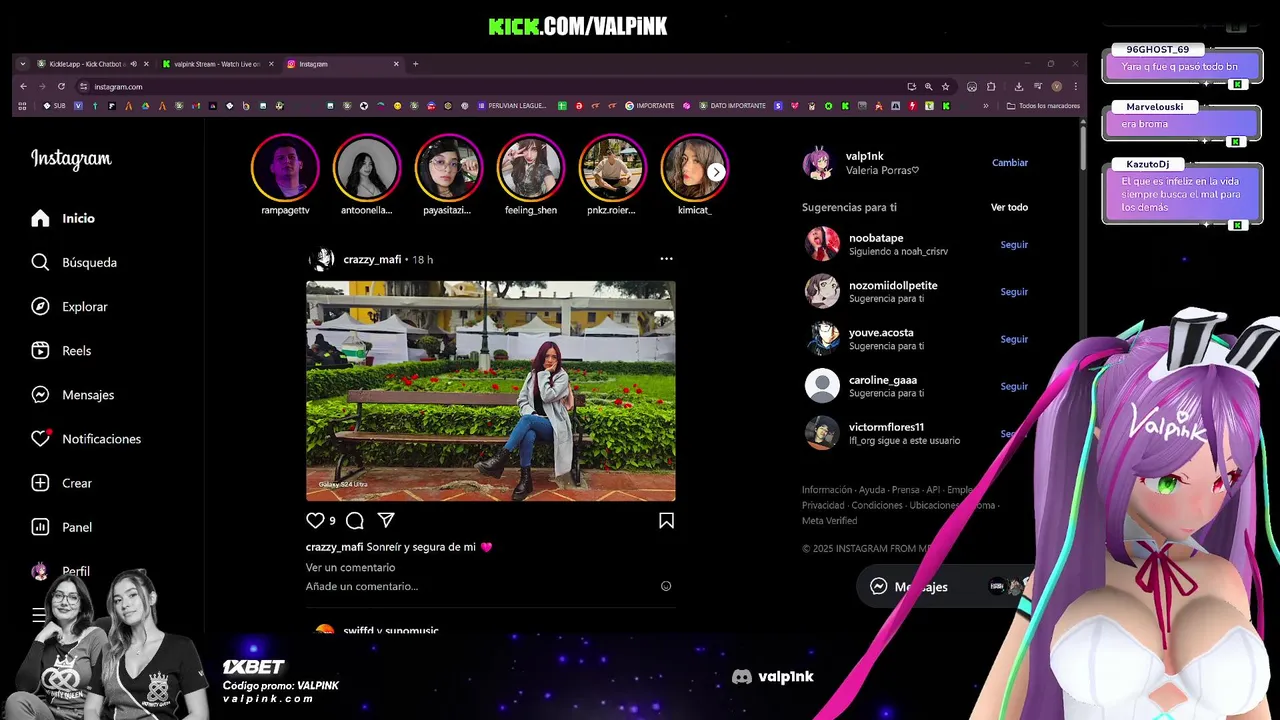This screenshot has width=1280, height=720.
Task: Click the instagram.com address bar
Action: 490,86
